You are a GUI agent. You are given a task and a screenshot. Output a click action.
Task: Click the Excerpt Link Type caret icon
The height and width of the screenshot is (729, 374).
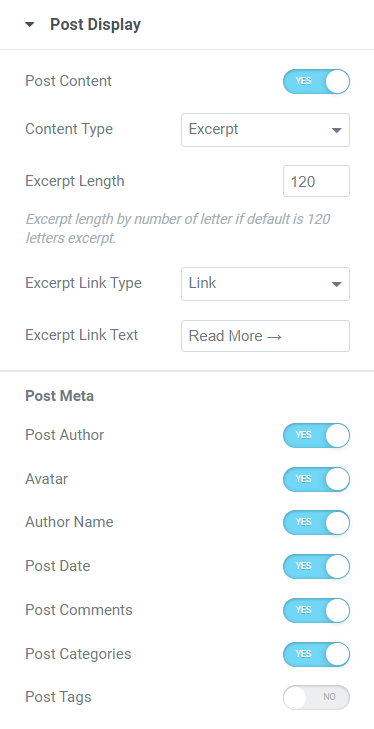pyautogui.click(x=336, y=284)
